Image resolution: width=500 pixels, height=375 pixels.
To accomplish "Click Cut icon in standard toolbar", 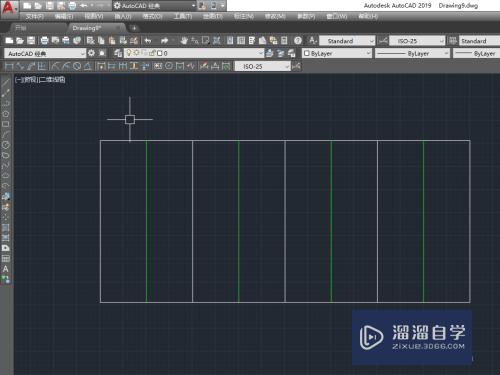I will pyautogui.click(x=90, y=41).
